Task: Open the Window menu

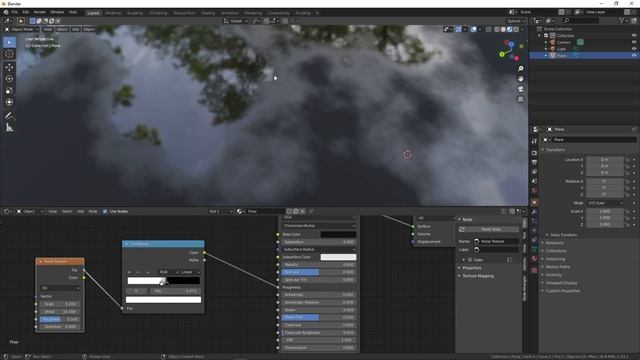Action: click(57, 12)
